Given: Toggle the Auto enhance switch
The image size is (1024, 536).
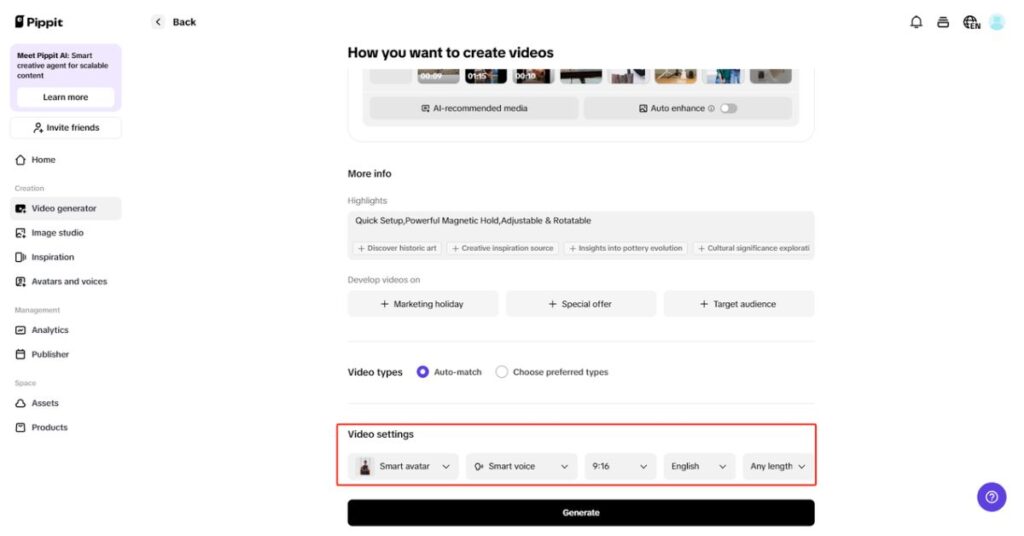Looking at the screenshot, I should point(729,108).
